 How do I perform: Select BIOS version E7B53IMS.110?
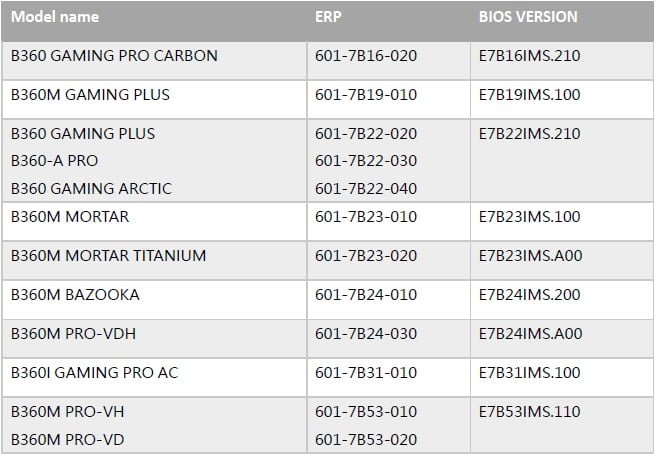pos(530,412)
